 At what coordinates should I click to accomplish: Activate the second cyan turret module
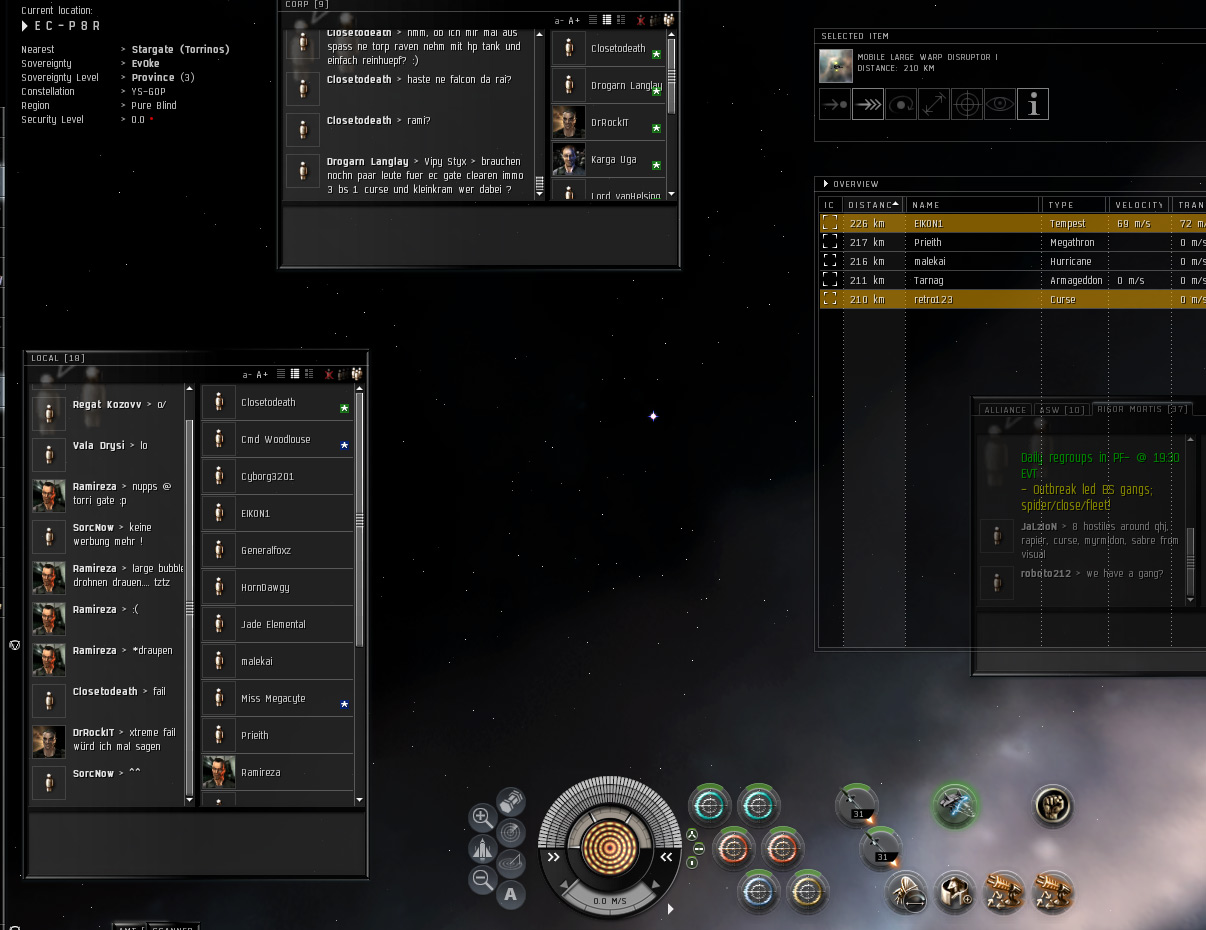point(759,805)
